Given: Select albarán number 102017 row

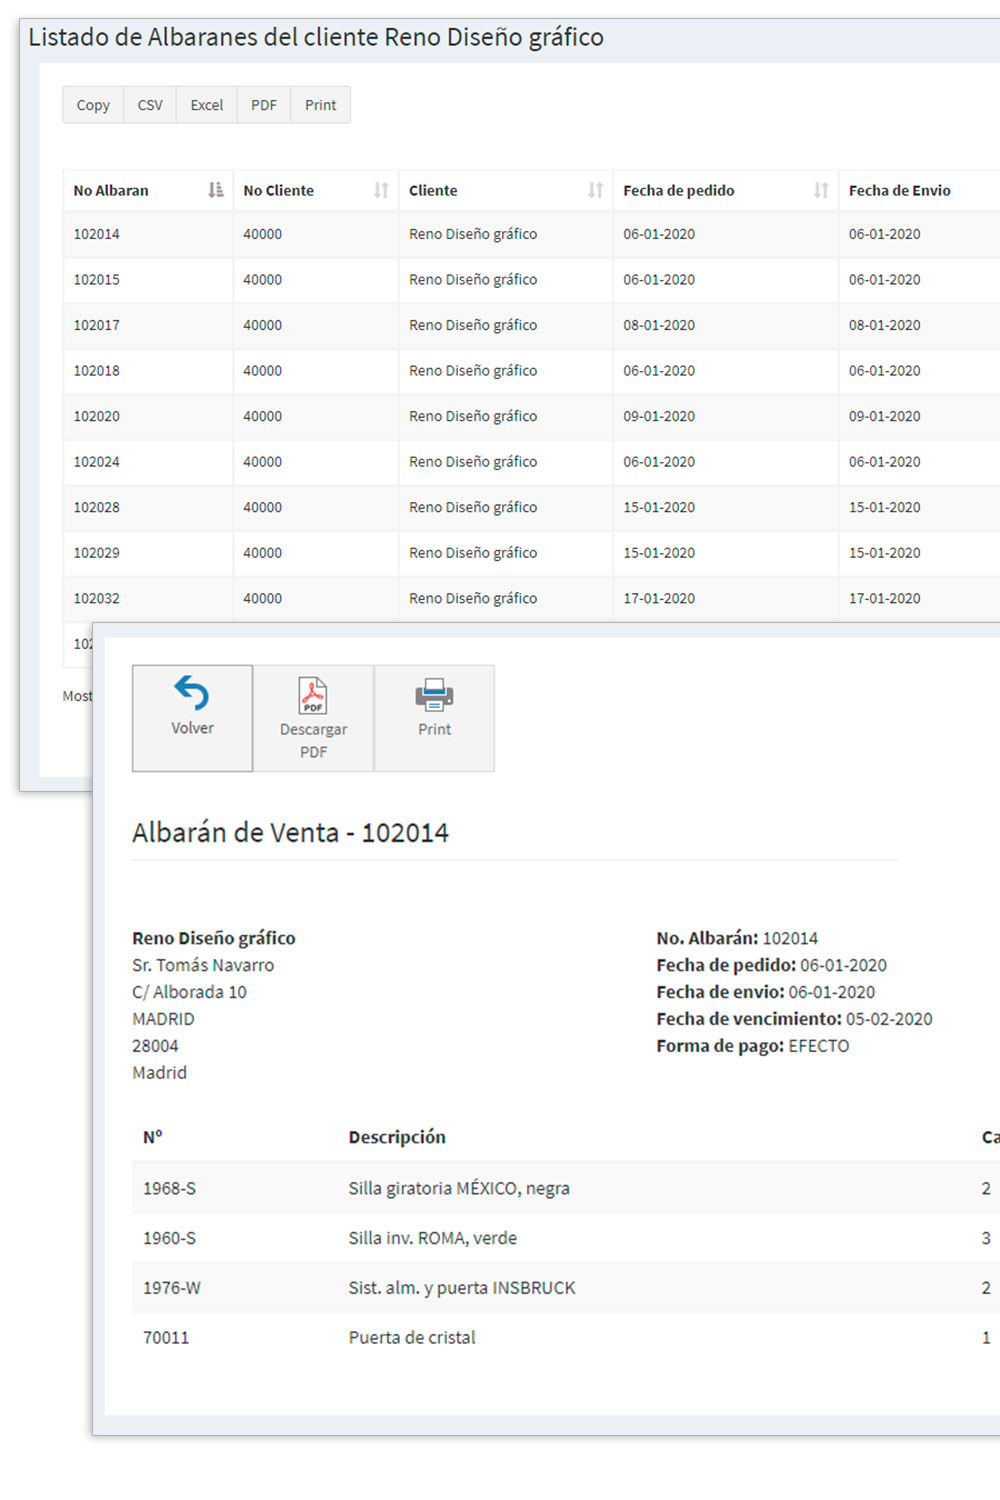Looking at the screenshot, I should click(96, 325).
